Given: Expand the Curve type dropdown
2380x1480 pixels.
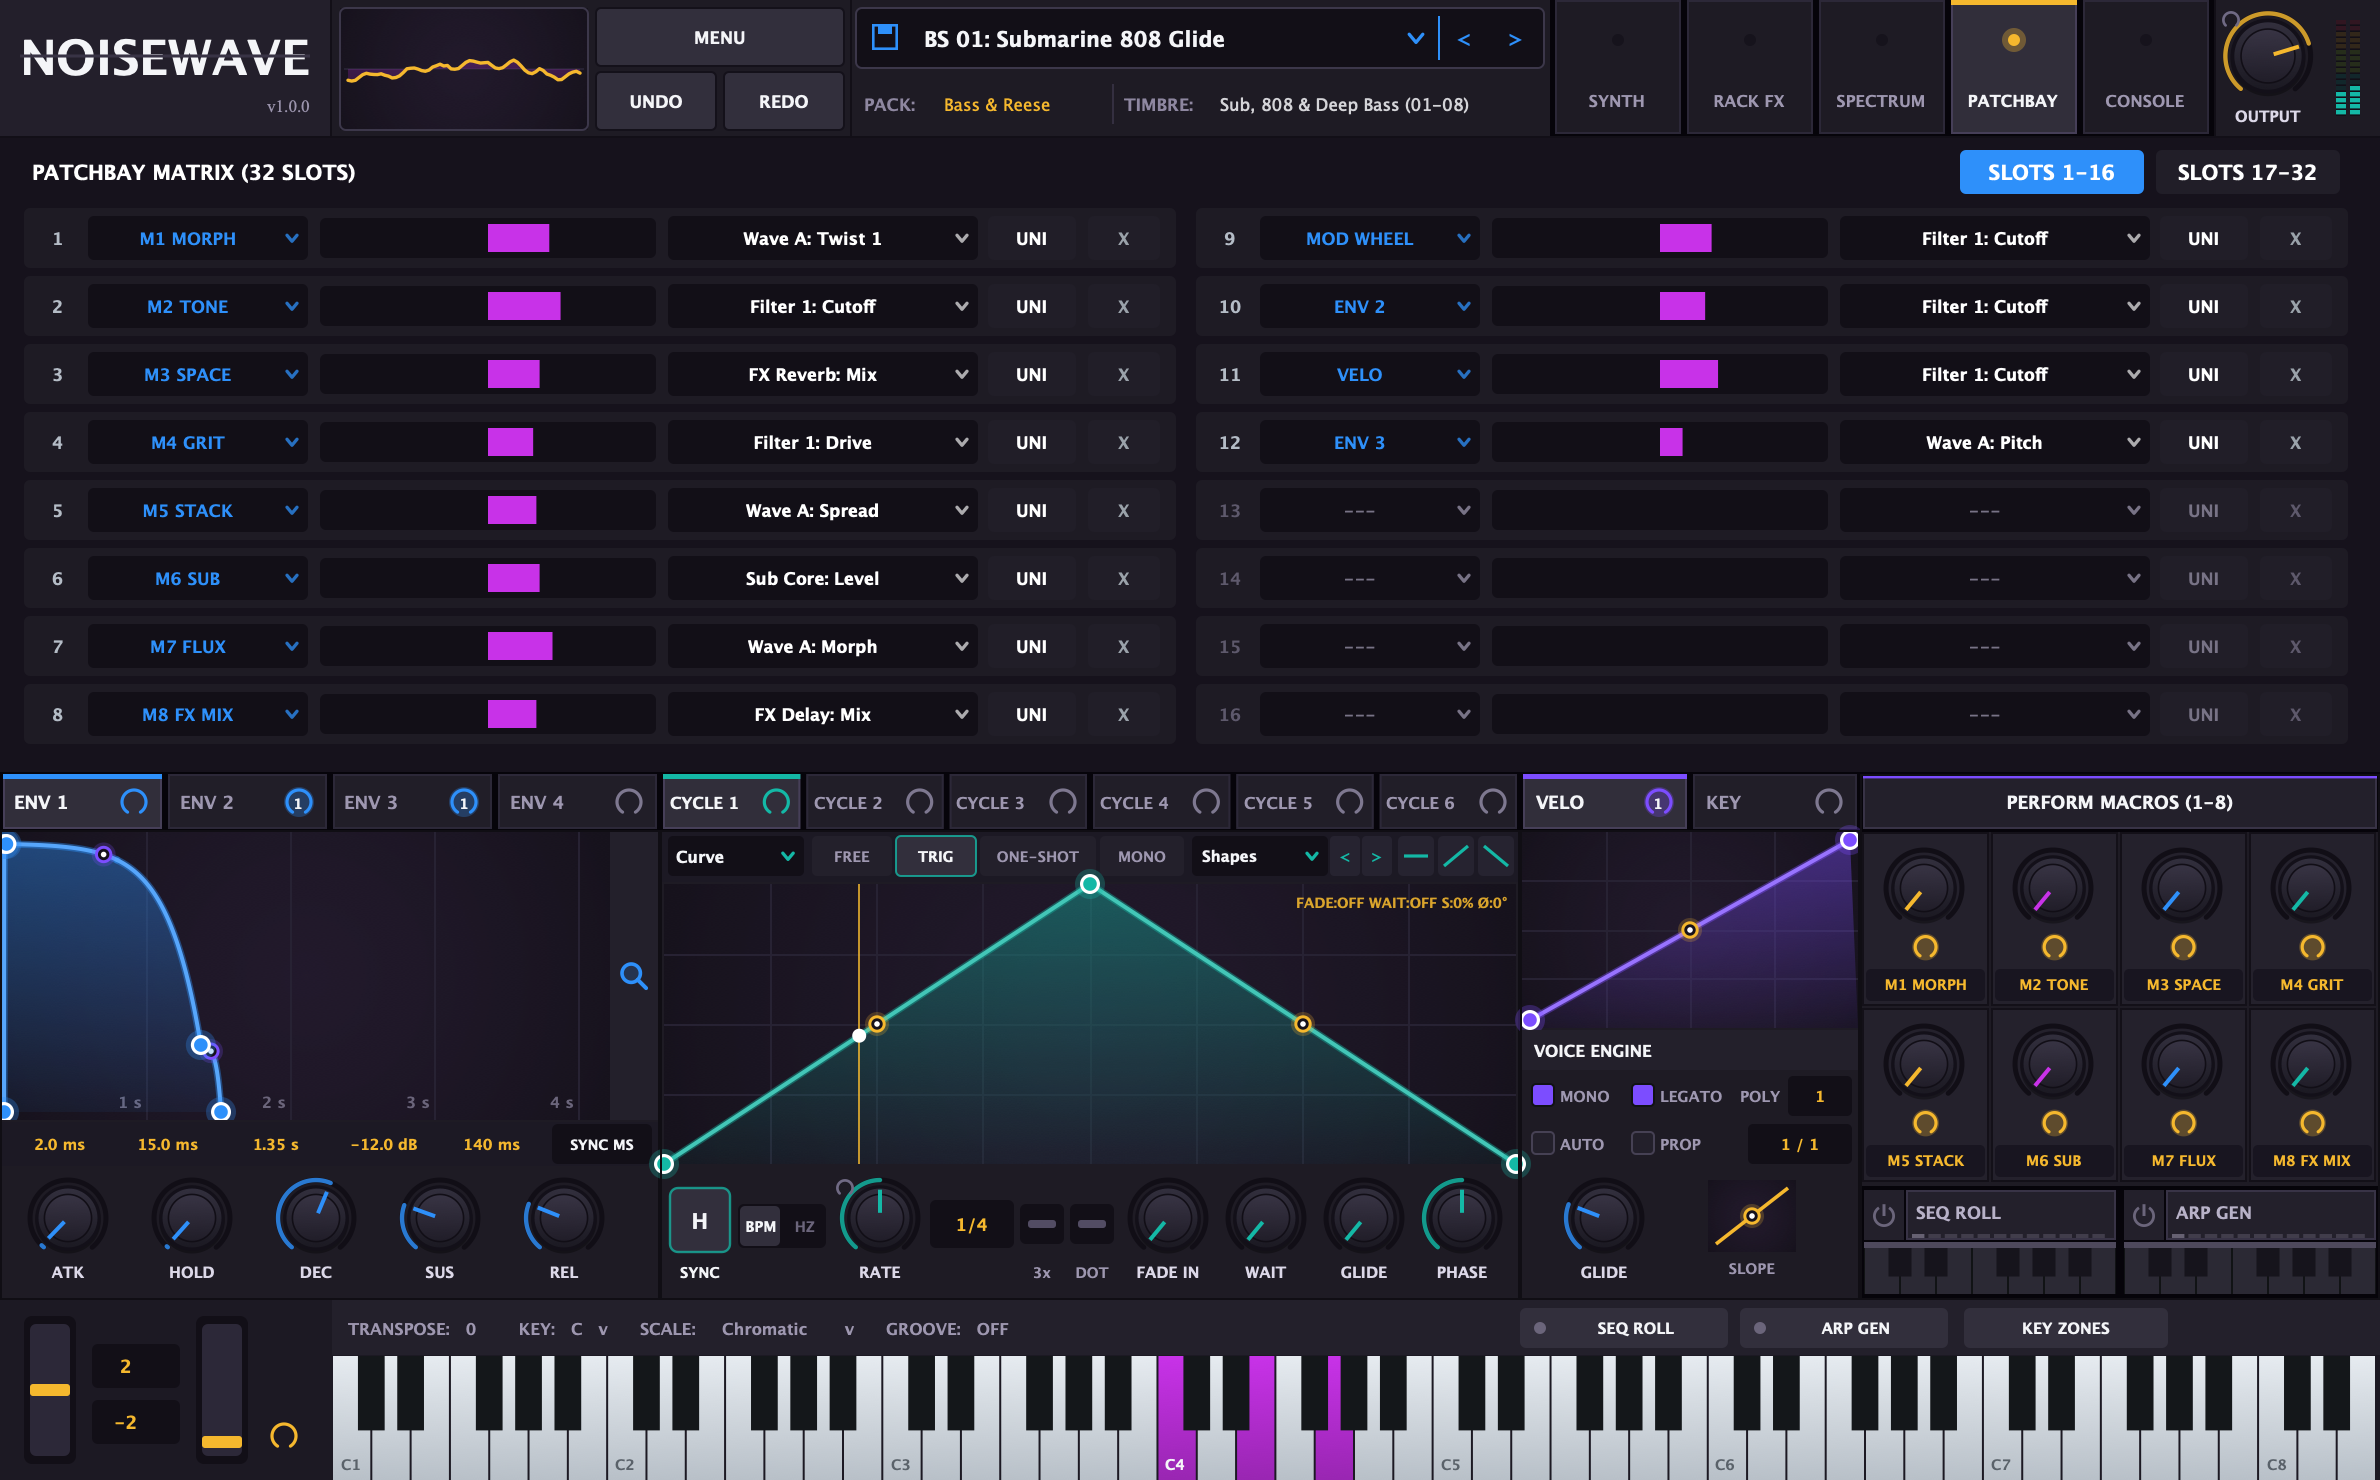Looking at the screenshot, I should click(735, 857).
